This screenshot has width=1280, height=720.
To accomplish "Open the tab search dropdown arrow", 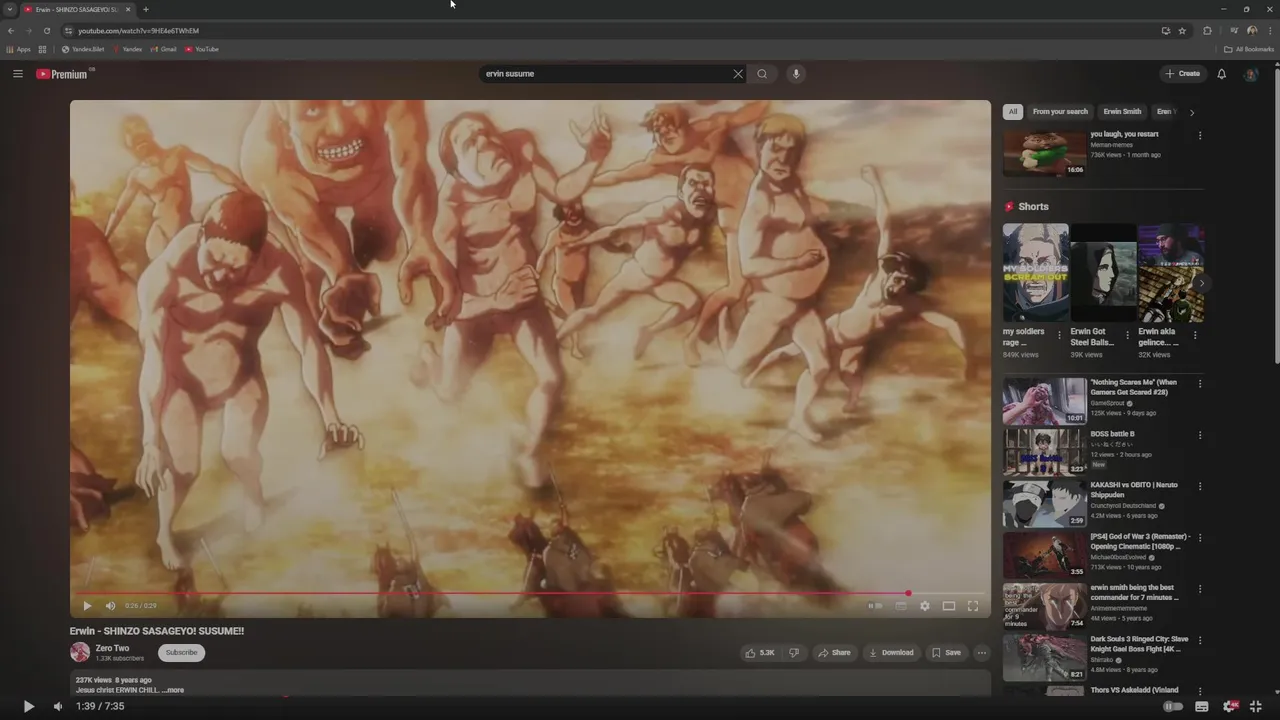I will tap(10, 9).
